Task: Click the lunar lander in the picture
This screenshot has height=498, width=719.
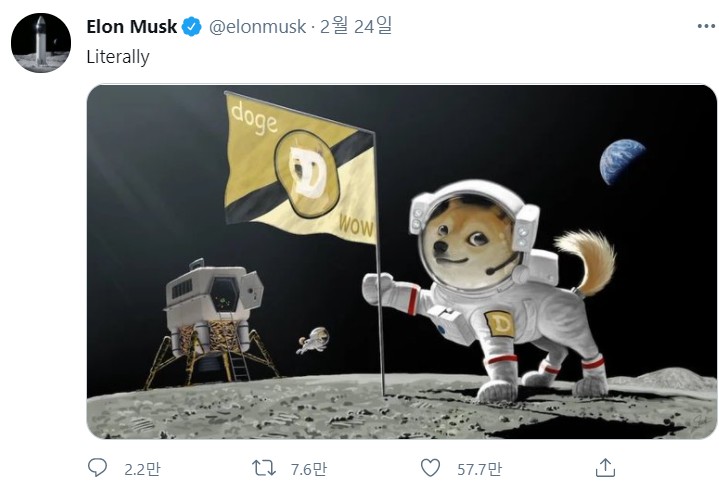Action: pos(211,323)
